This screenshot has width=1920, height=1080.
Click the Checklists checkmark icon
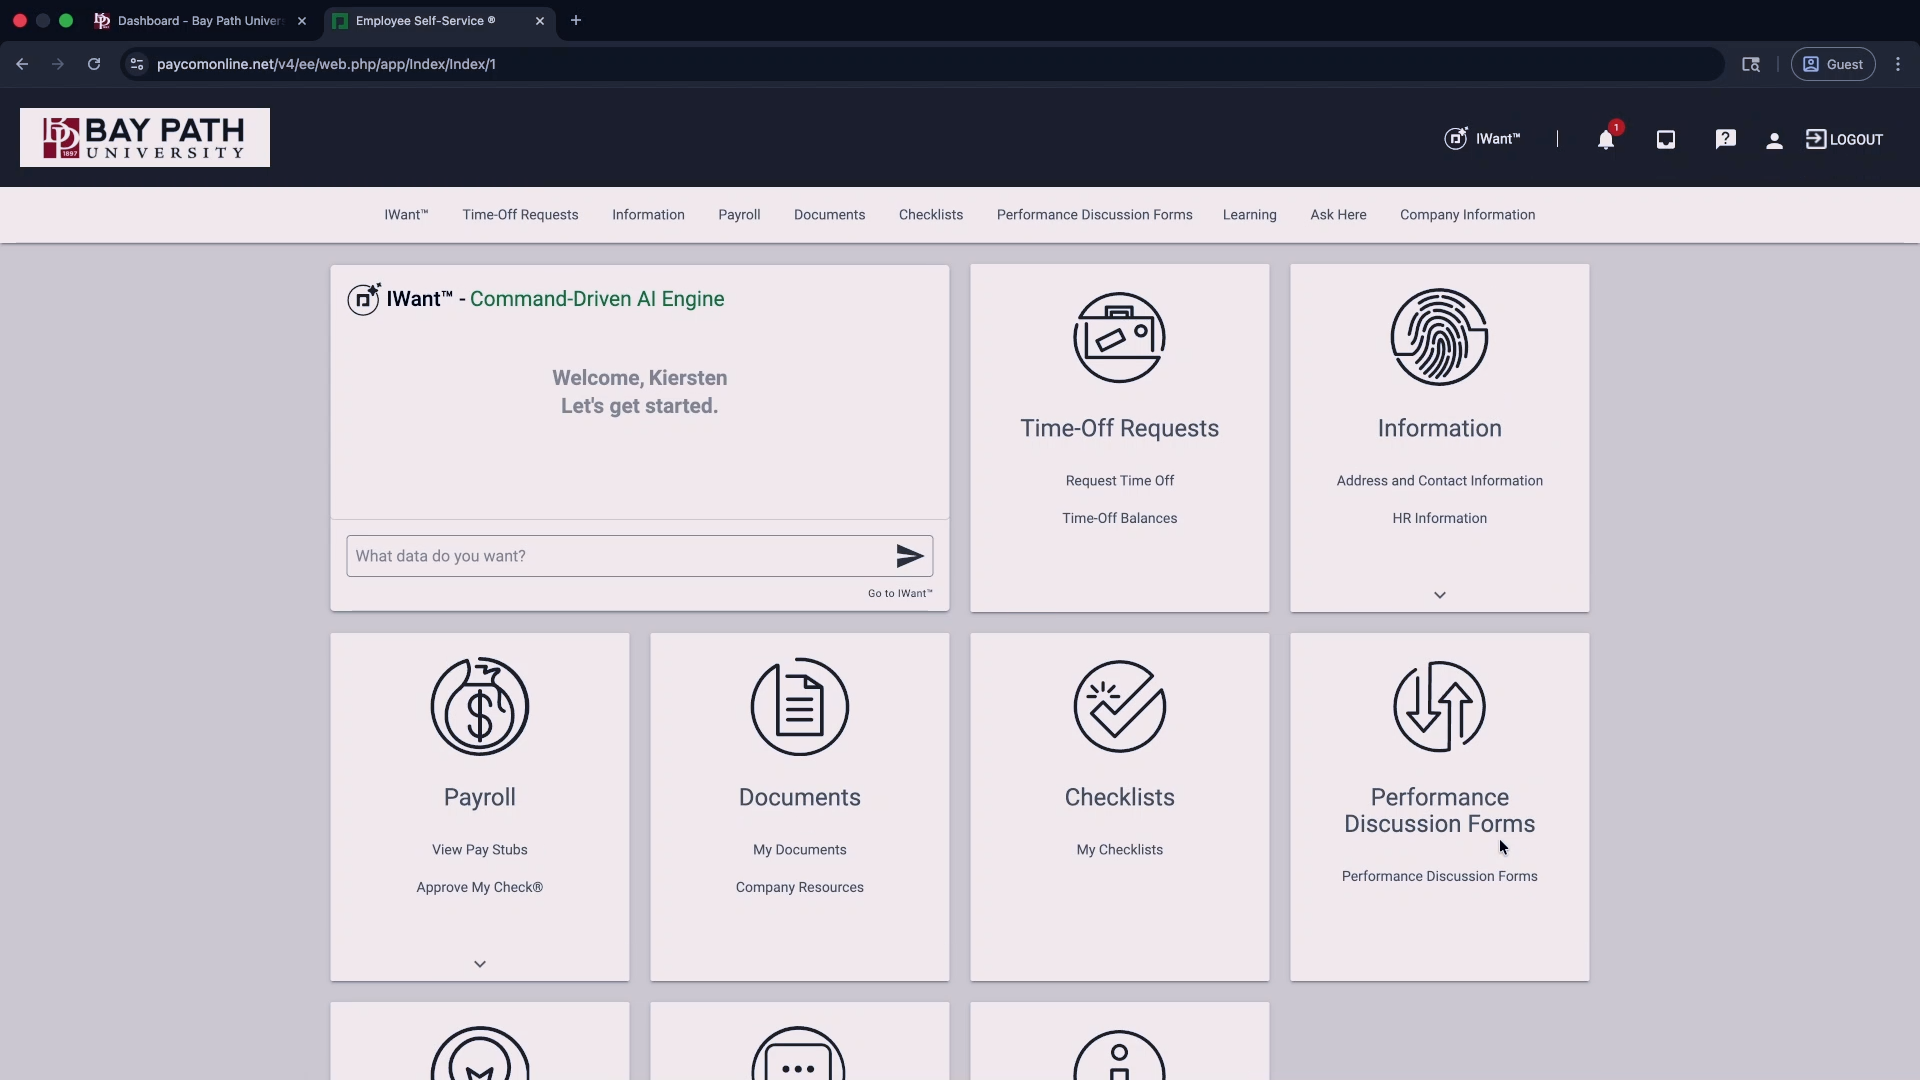pos(1119,707)
